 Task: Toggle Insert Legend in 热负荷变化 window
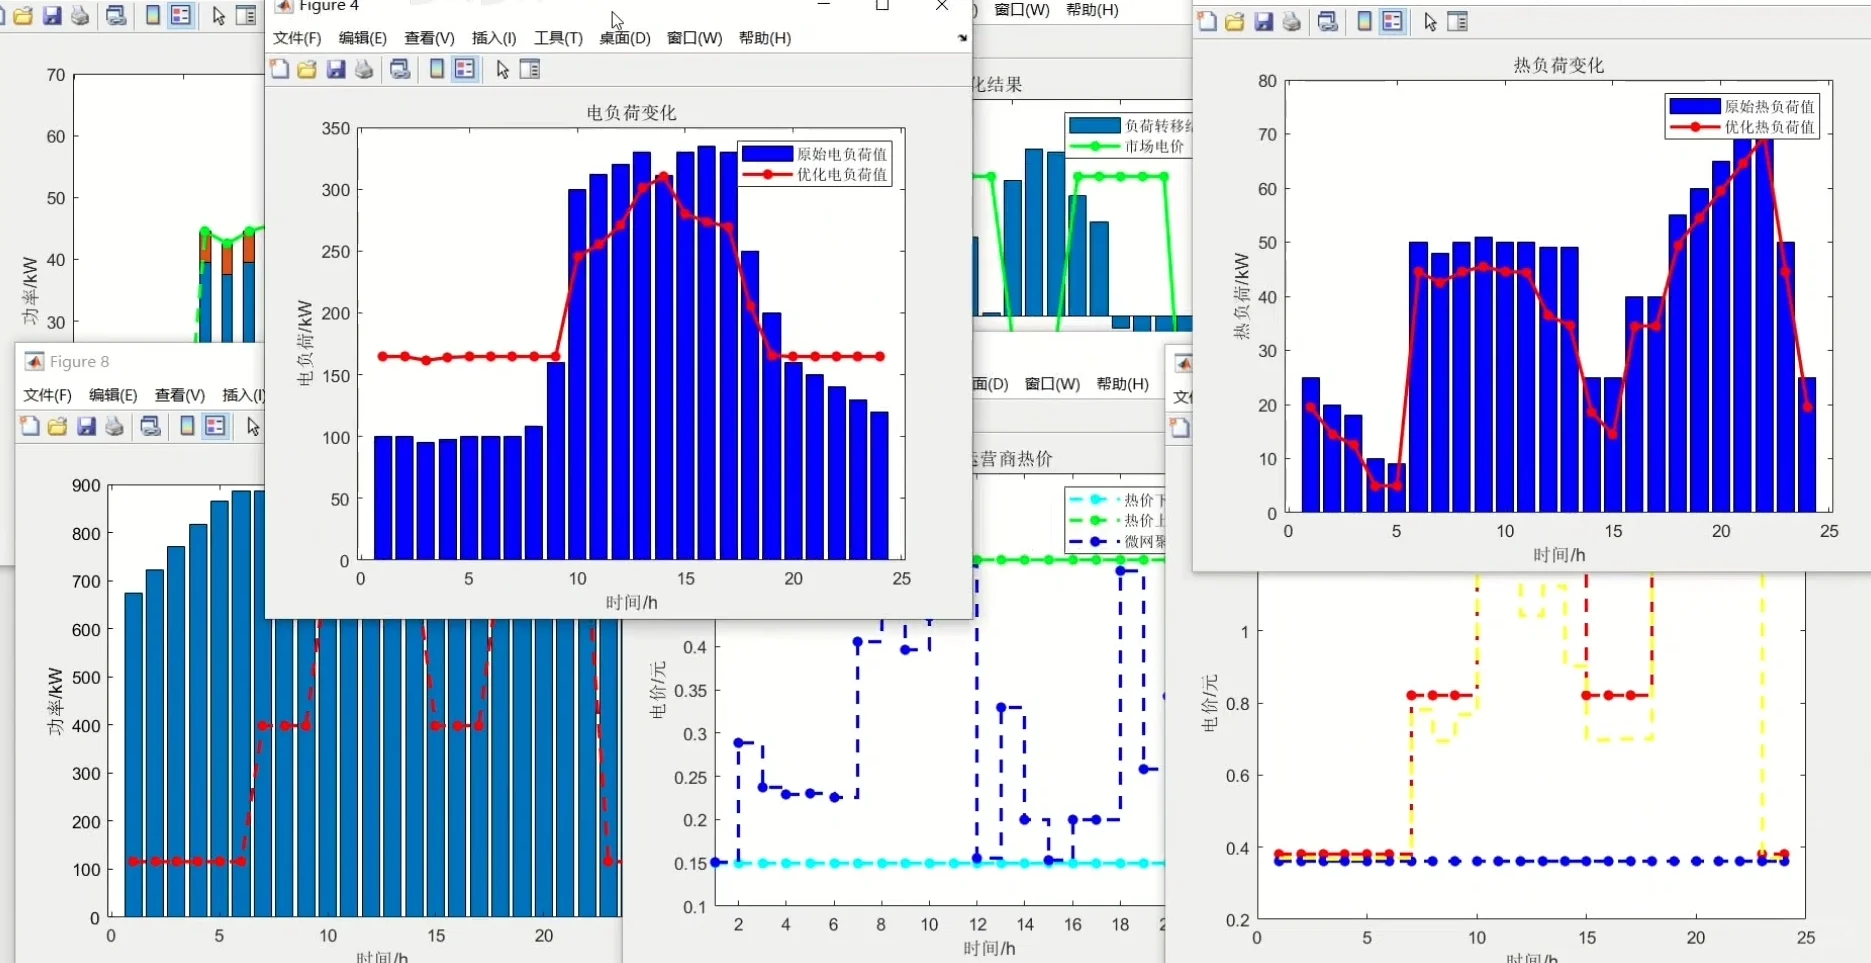pyautogui.click(x=1393, y=22)
